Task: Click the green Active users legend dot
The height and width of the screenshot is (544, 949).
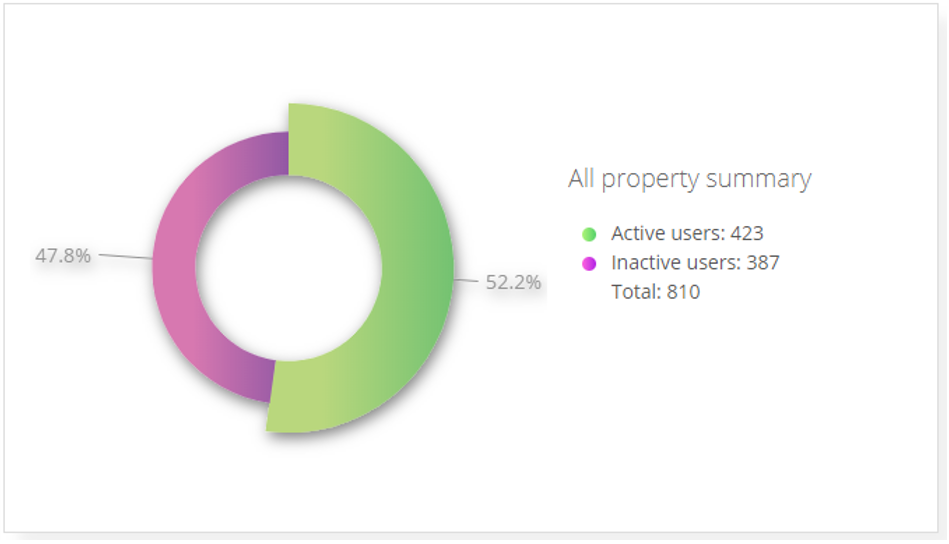Action: tap(589, 234)
